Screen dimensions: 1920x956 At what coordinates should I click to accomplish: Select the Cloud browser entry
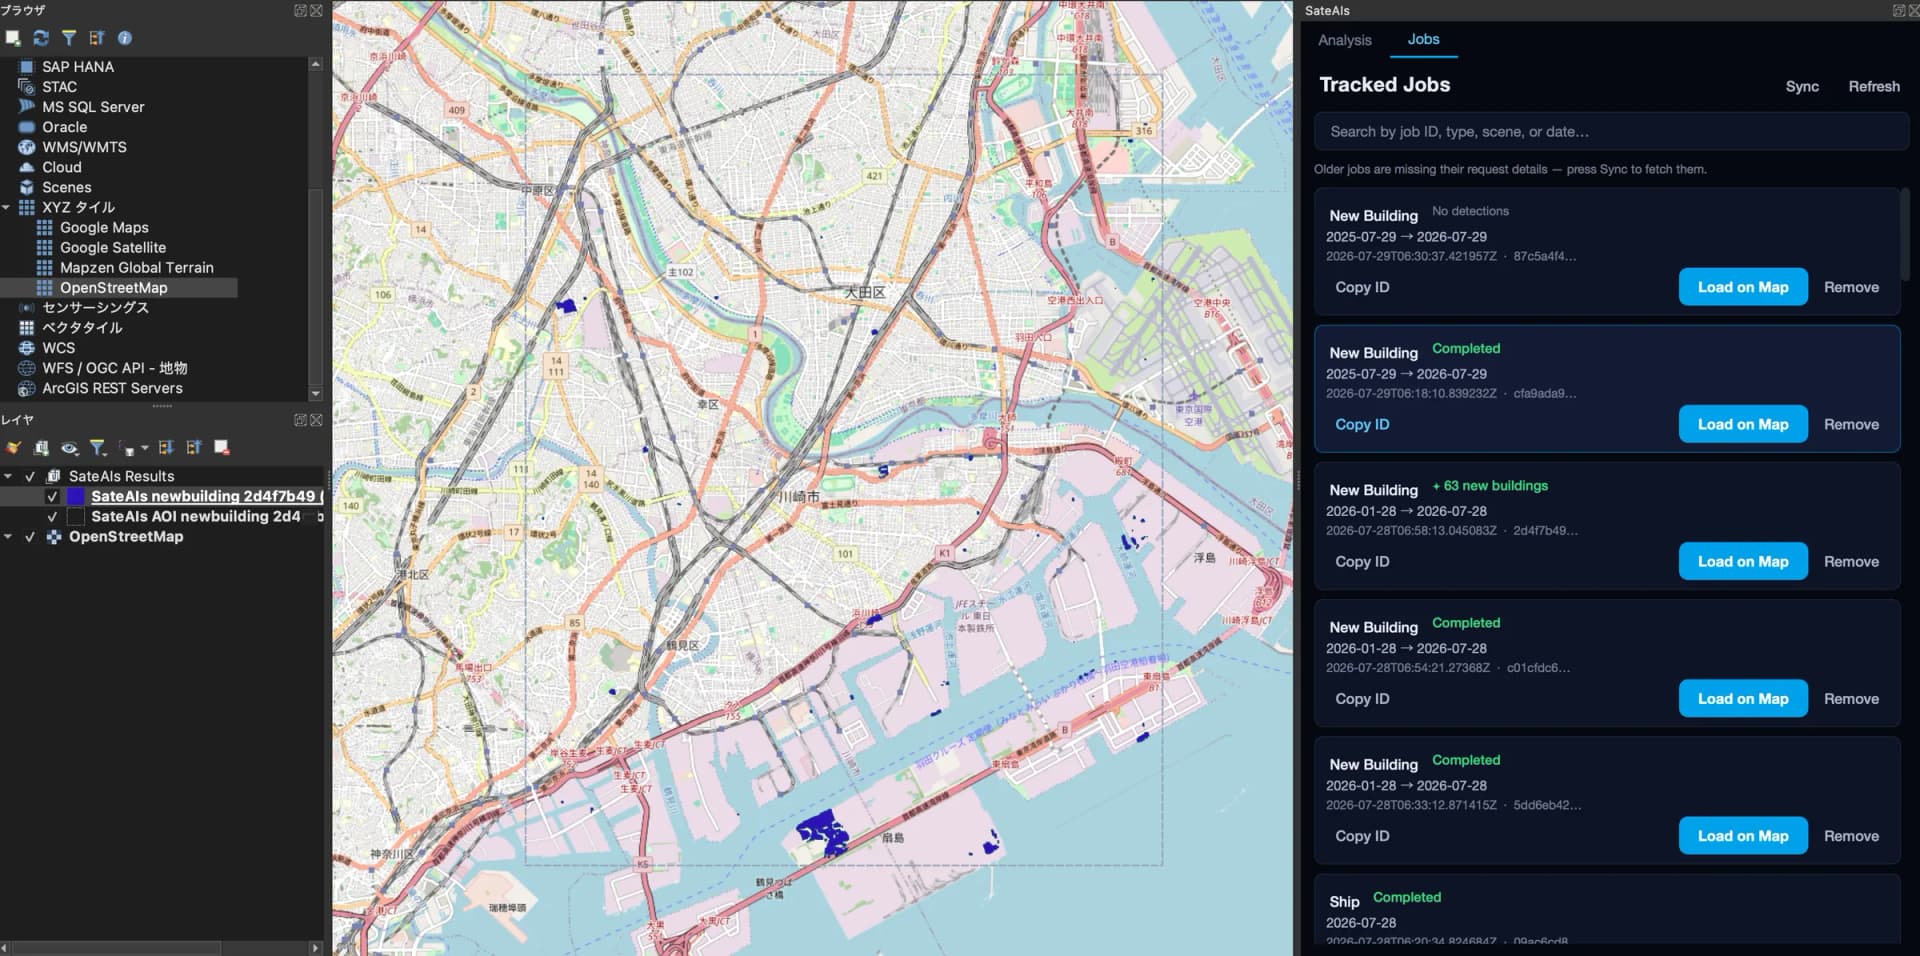[61, 167]
